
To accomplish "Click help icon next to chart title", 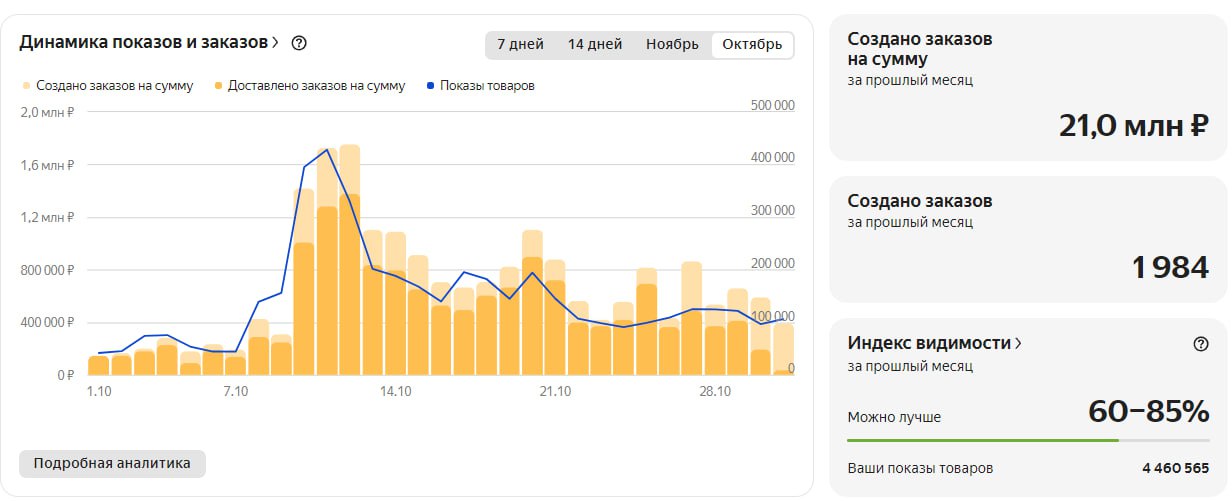I will pos(298,43).
